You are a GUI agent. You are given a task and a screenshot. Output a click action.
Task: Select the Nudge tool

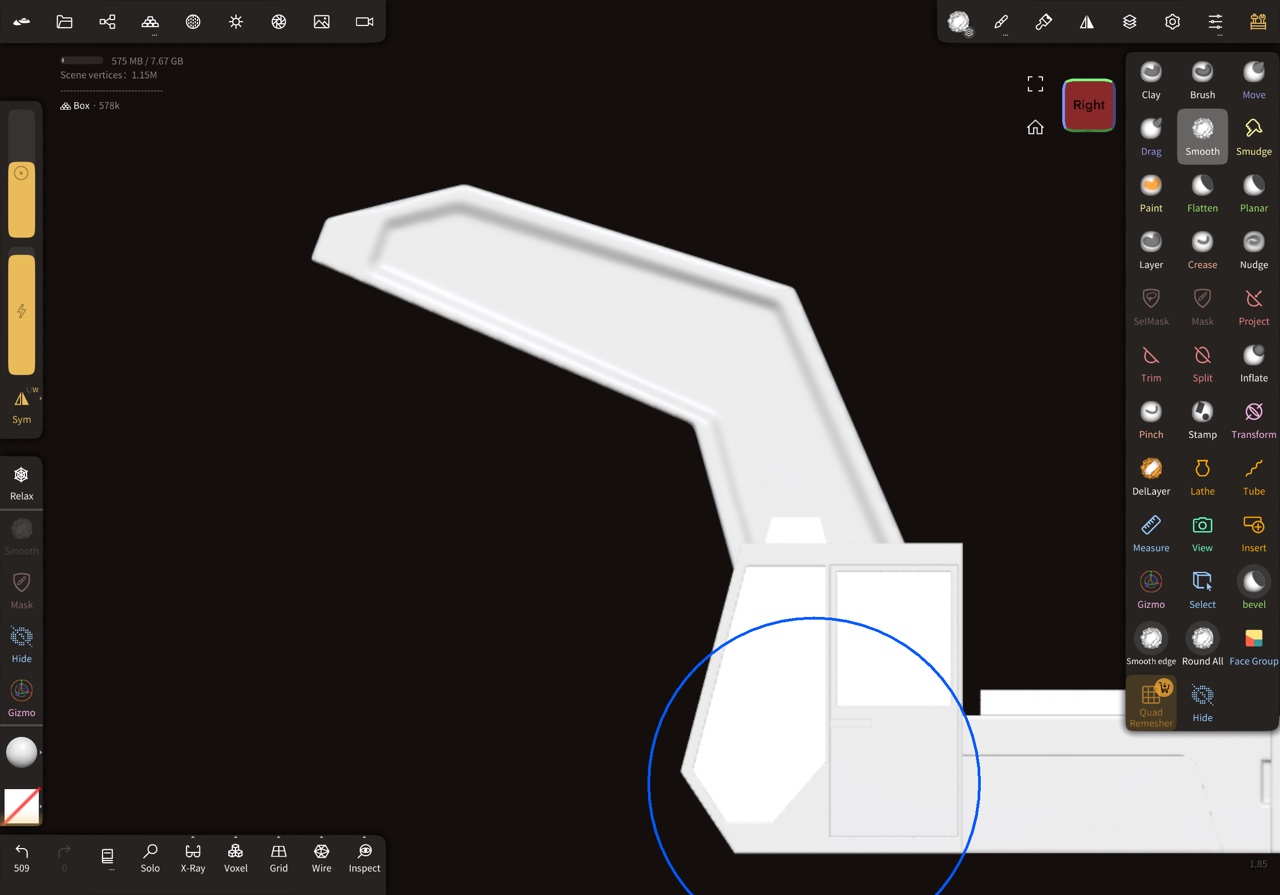point(1254,250)
